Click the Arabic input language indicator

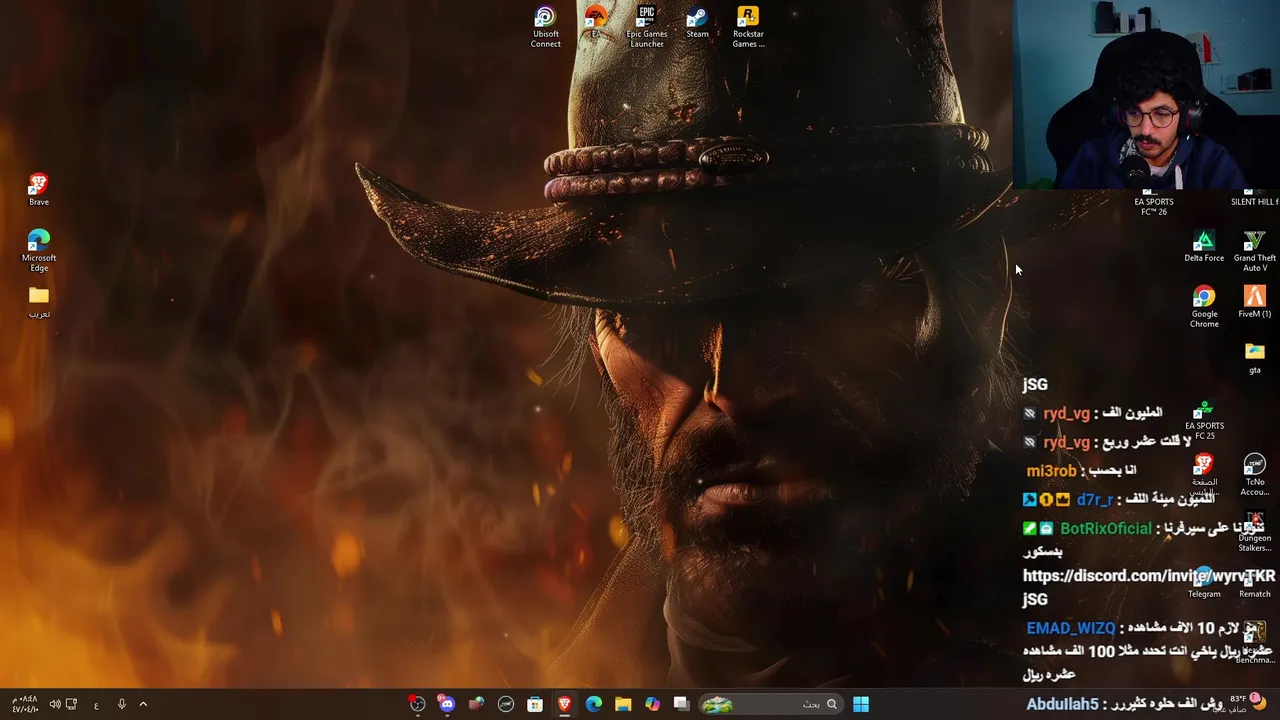96,704
